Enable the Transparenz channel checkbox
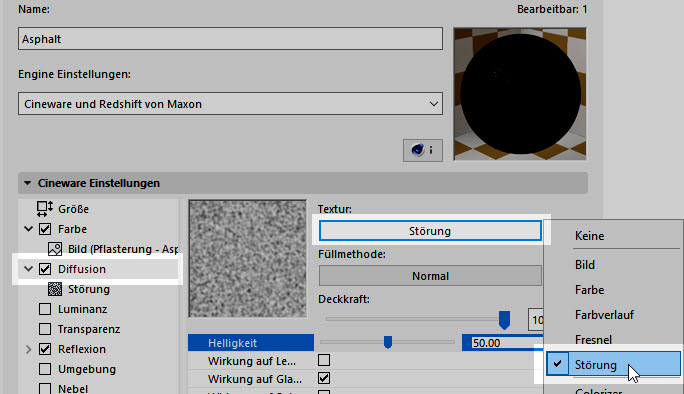This screenshot has height=394, width=684. (x=45, y=329)
